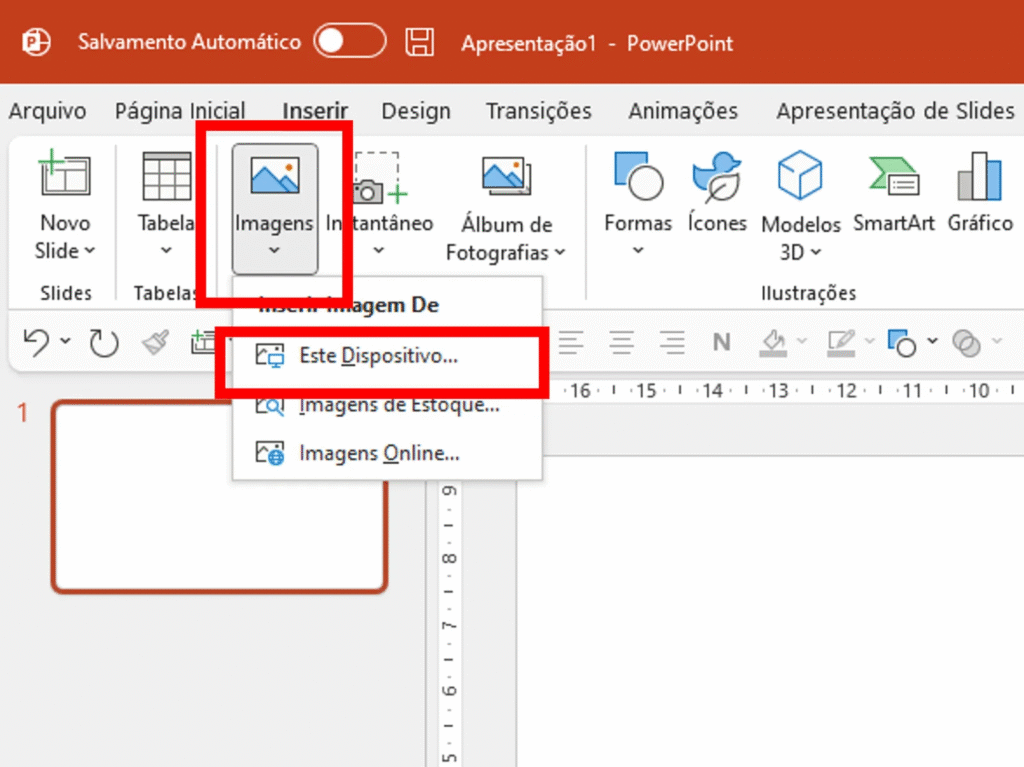The height and width of the screenshot is (767, 1024).
Task: Insert a Gráfico chart
Action: pyautogui.click(x=979, y=177)
